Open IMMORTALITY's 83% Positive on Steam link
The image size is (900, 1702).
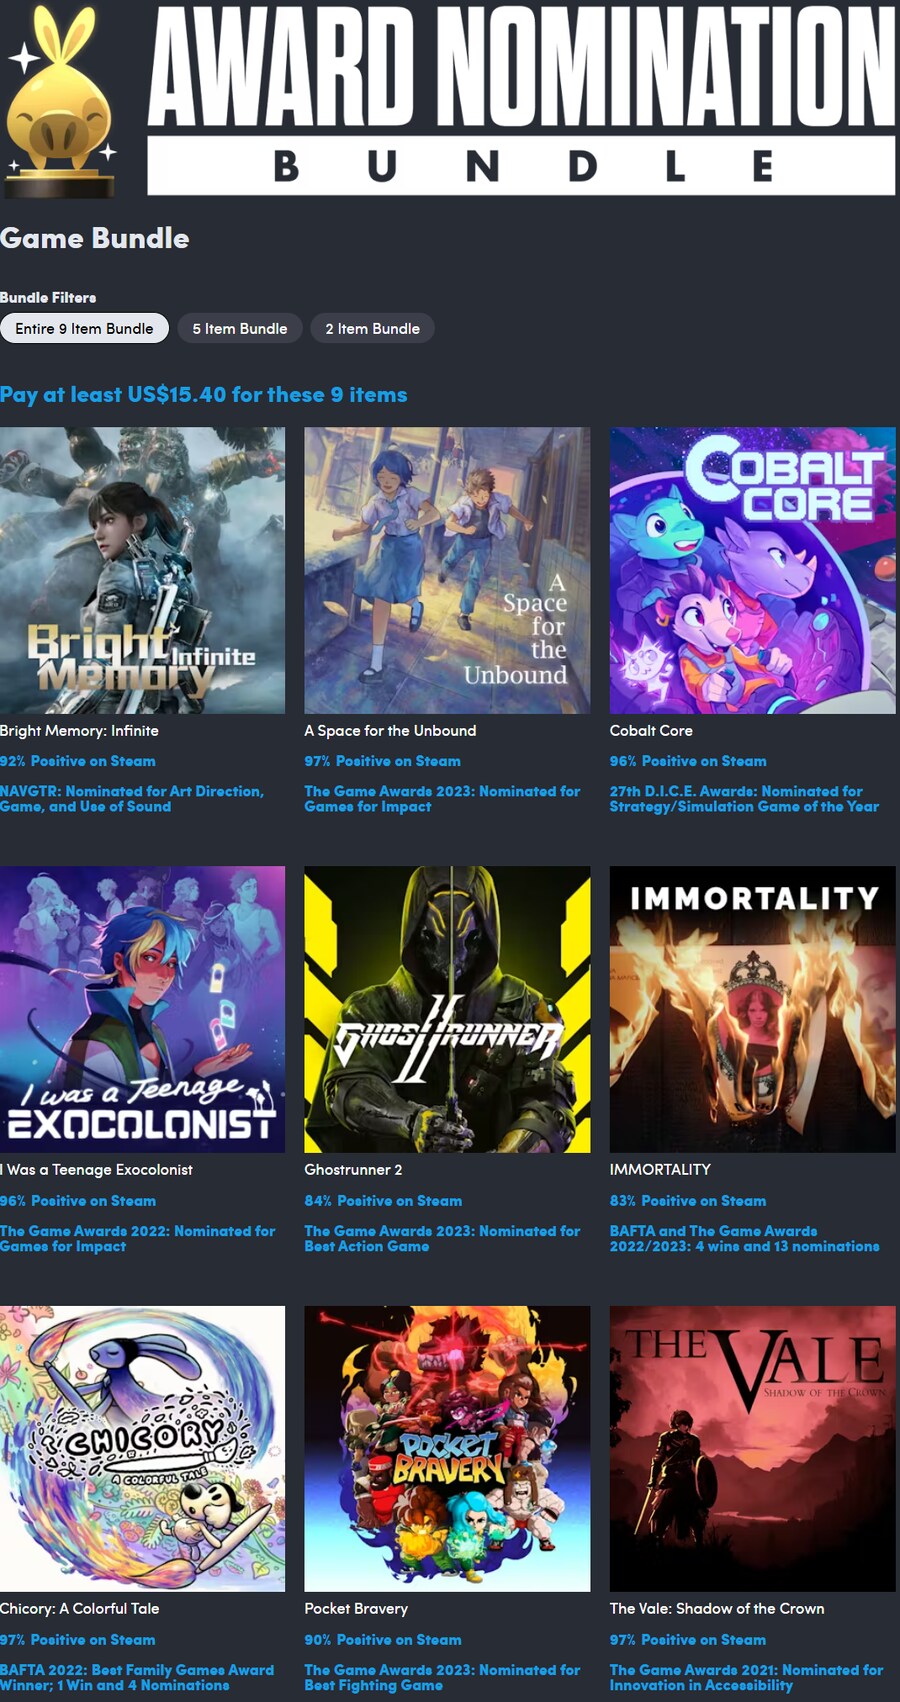point(688,1200)
